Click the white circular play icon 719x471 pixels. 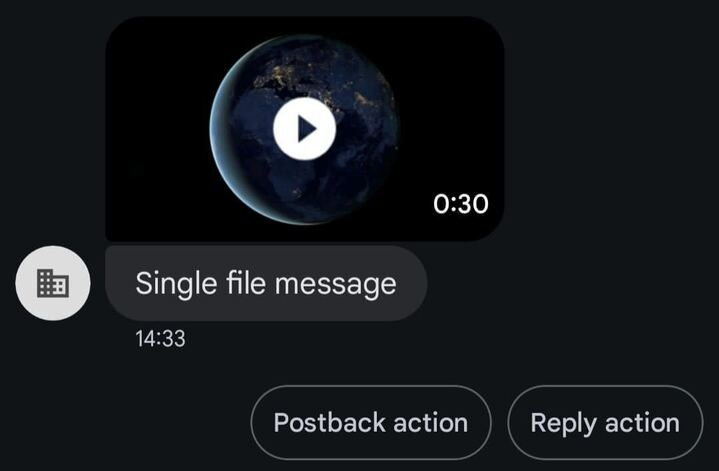point(304,128)
